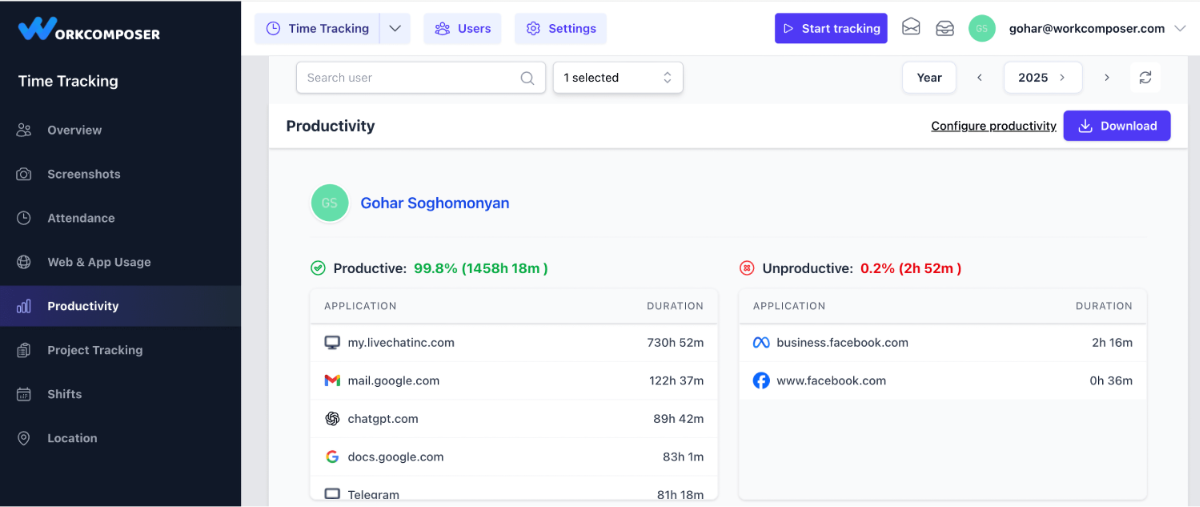
Task: Select Attendance from the sidebar
Action: point(80,218)
